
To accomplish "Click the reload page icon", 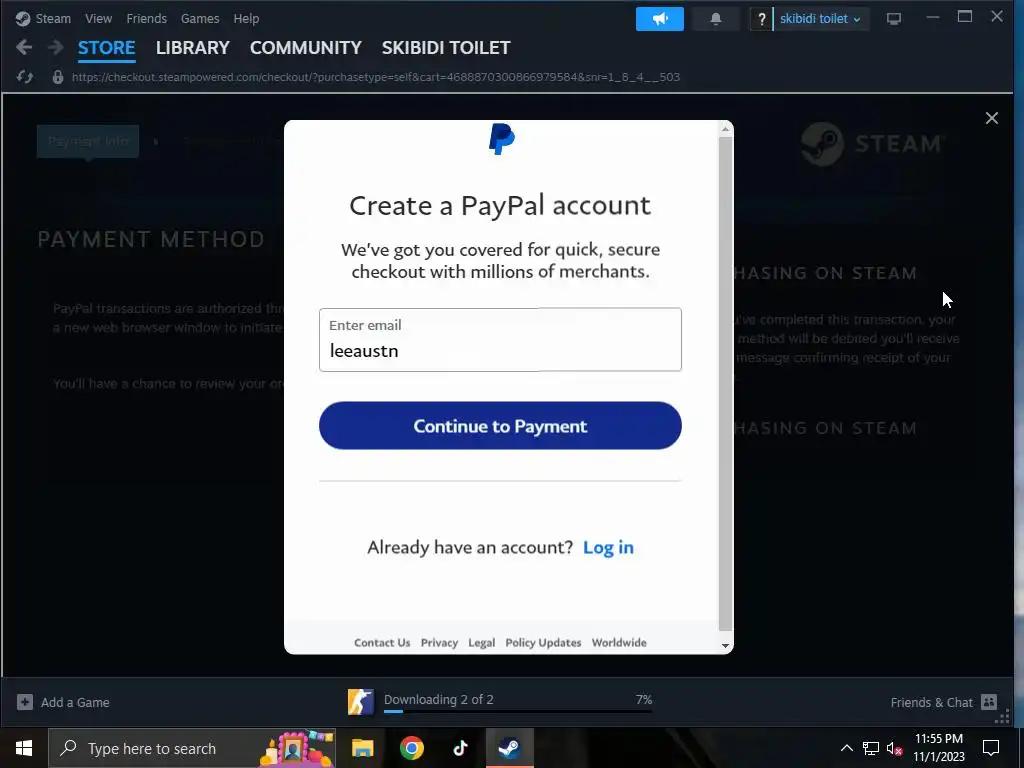I will [x=25, y=77].
